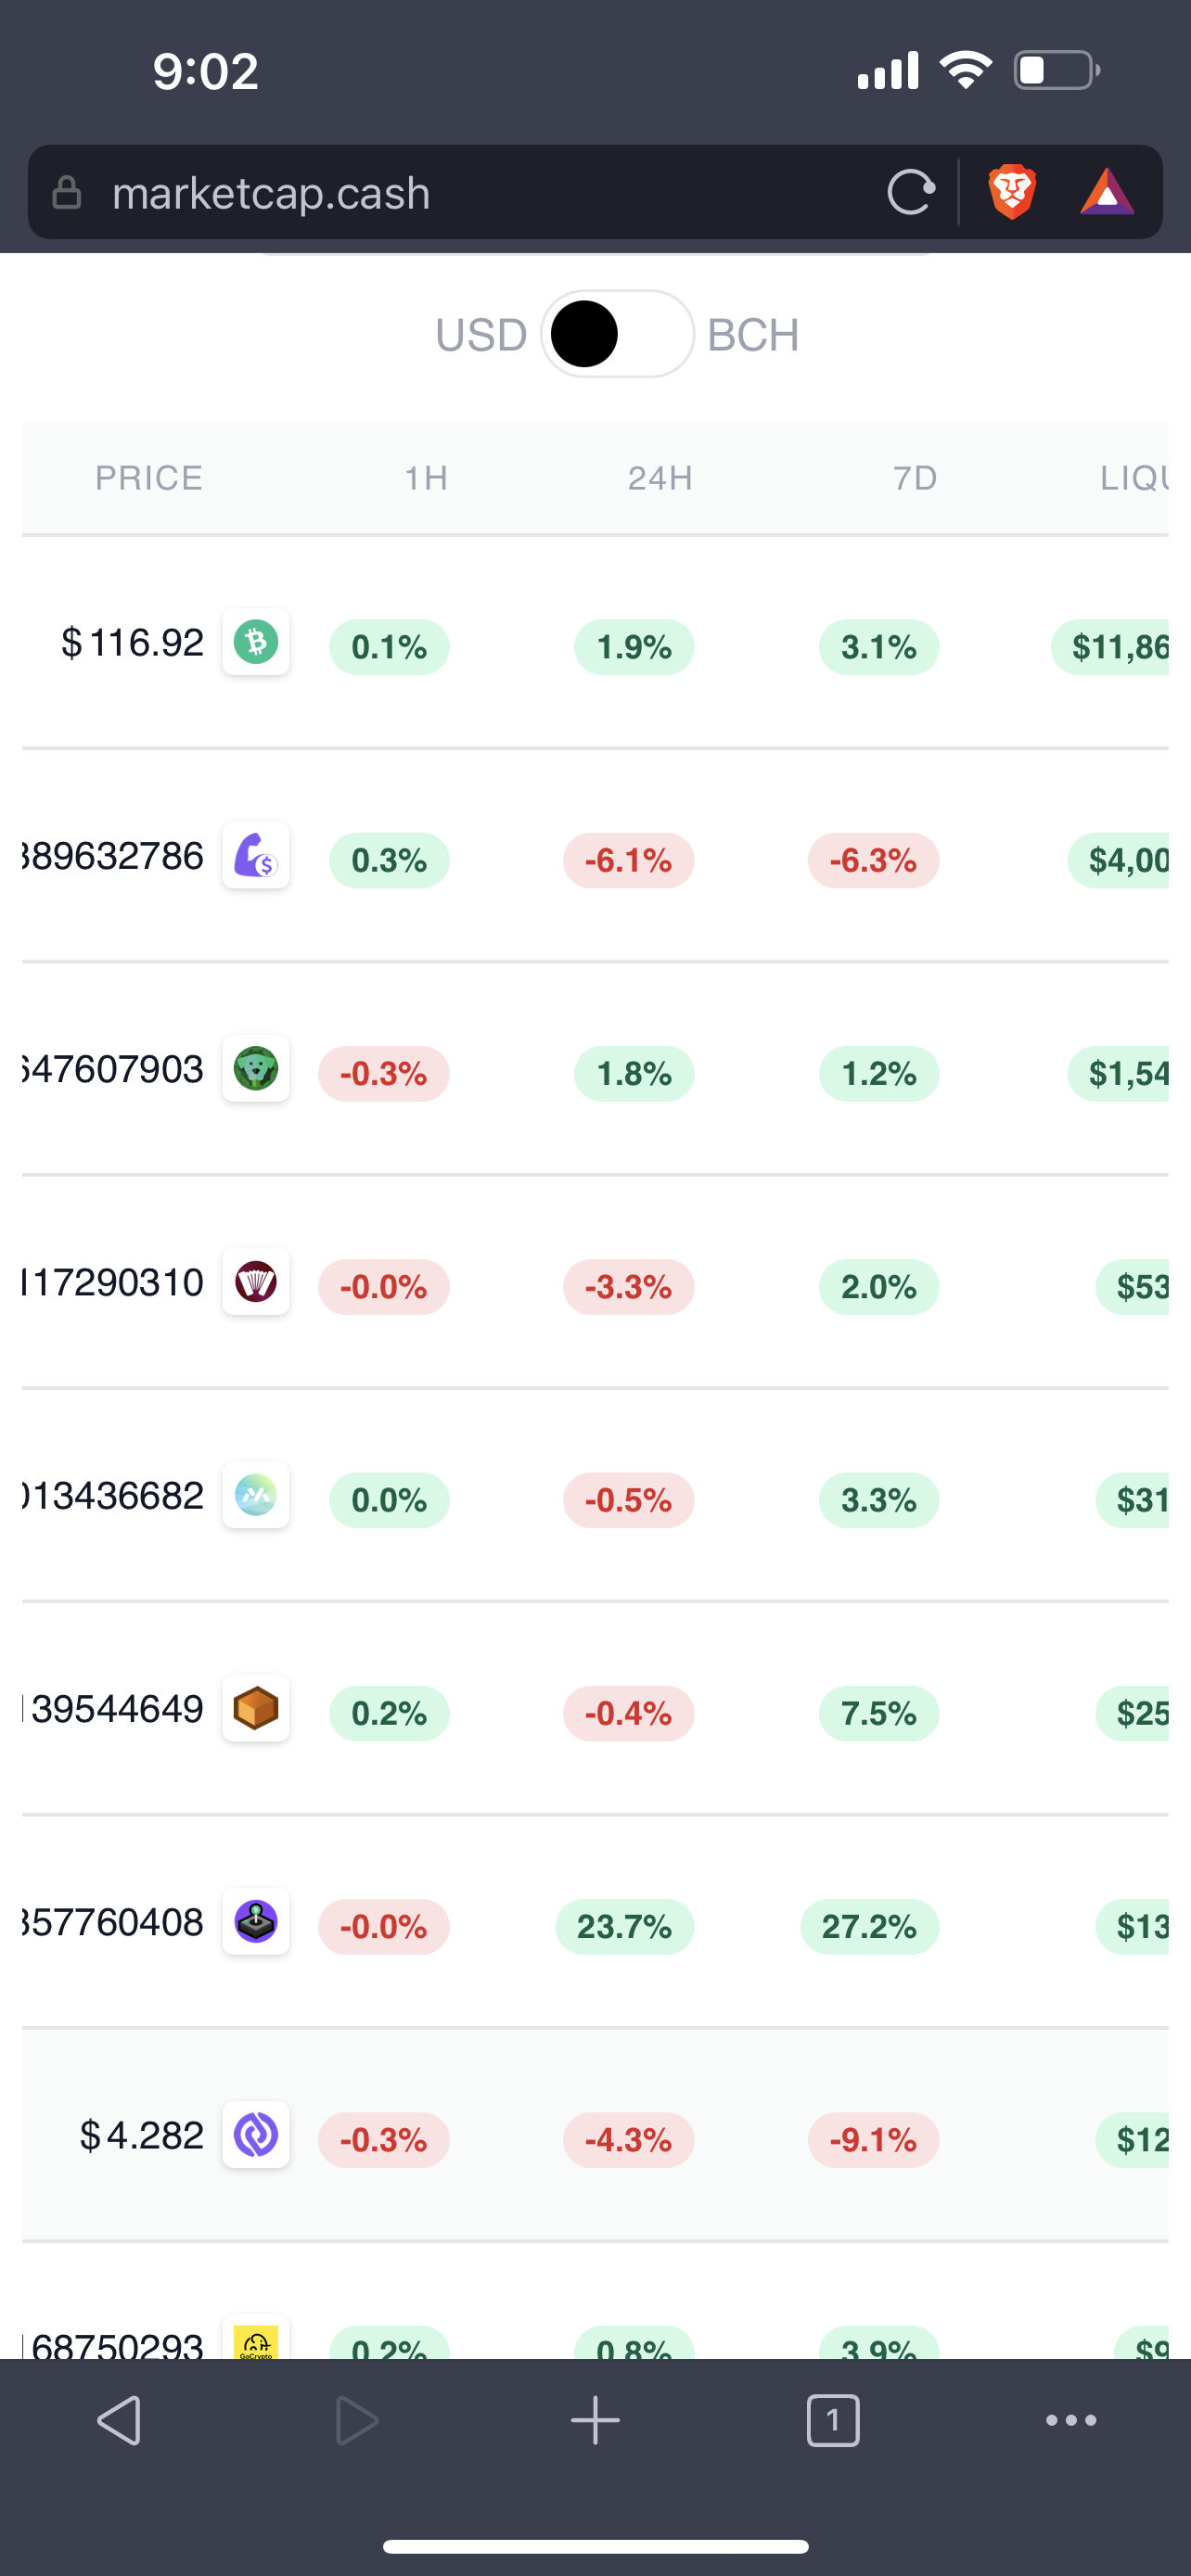The image size is (1191, 2576).
Task: Tap the green Bitcoin Cash token icon
Action: (256, 641)
